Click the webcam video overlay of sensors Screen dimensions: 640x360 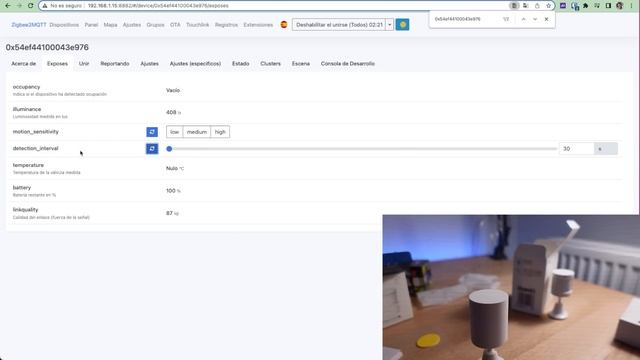(x=511, y=287)
